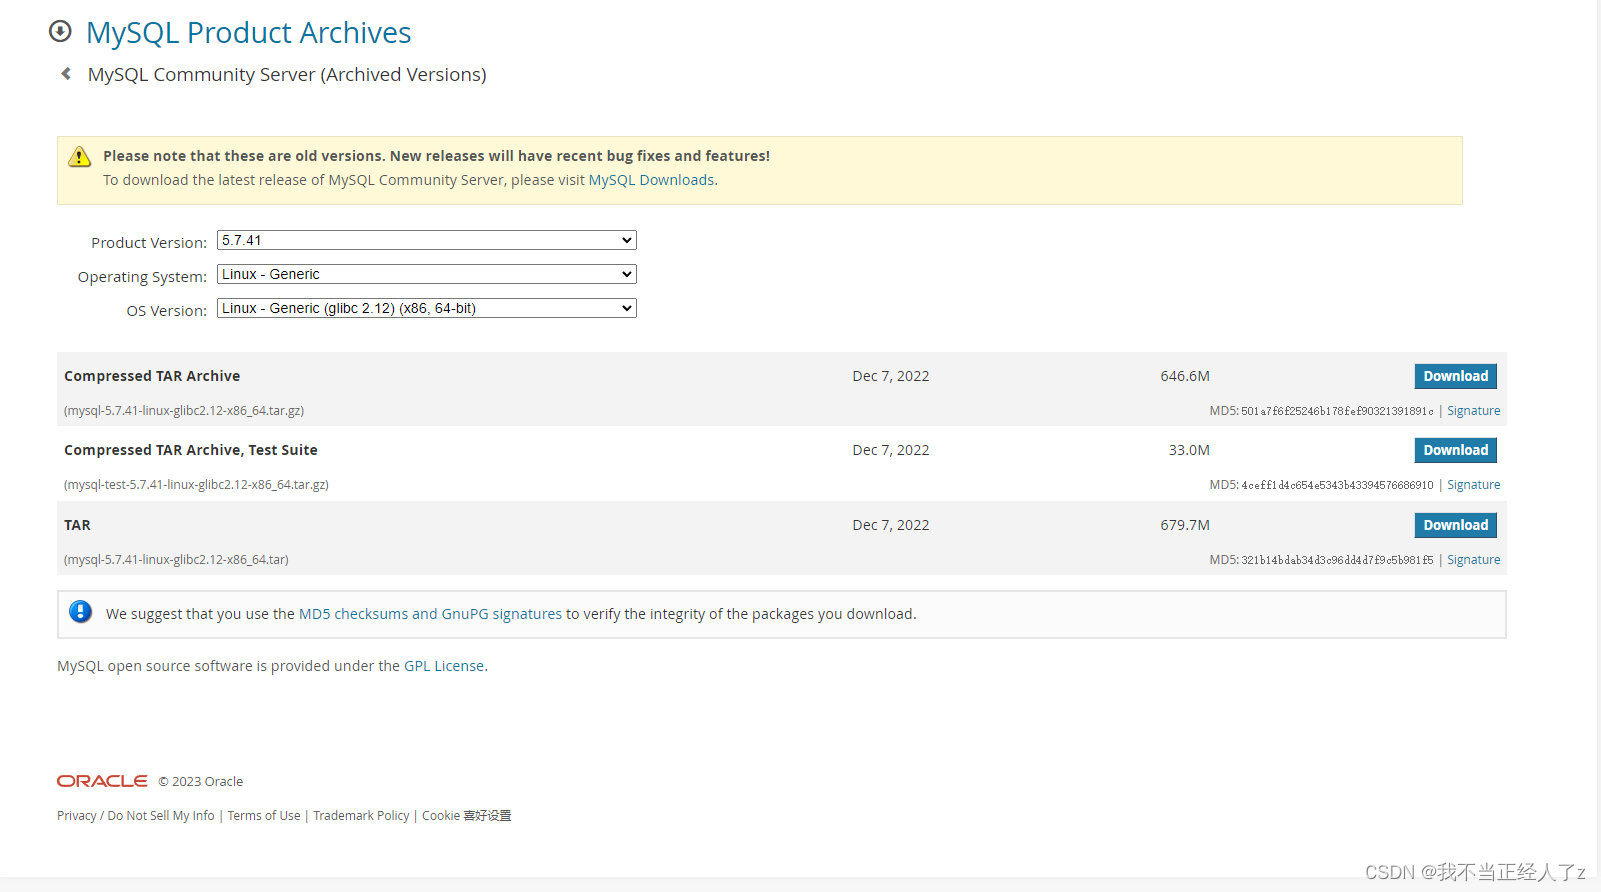
Task: Click MySQL Product Archives heading
Action: (248, 33)
